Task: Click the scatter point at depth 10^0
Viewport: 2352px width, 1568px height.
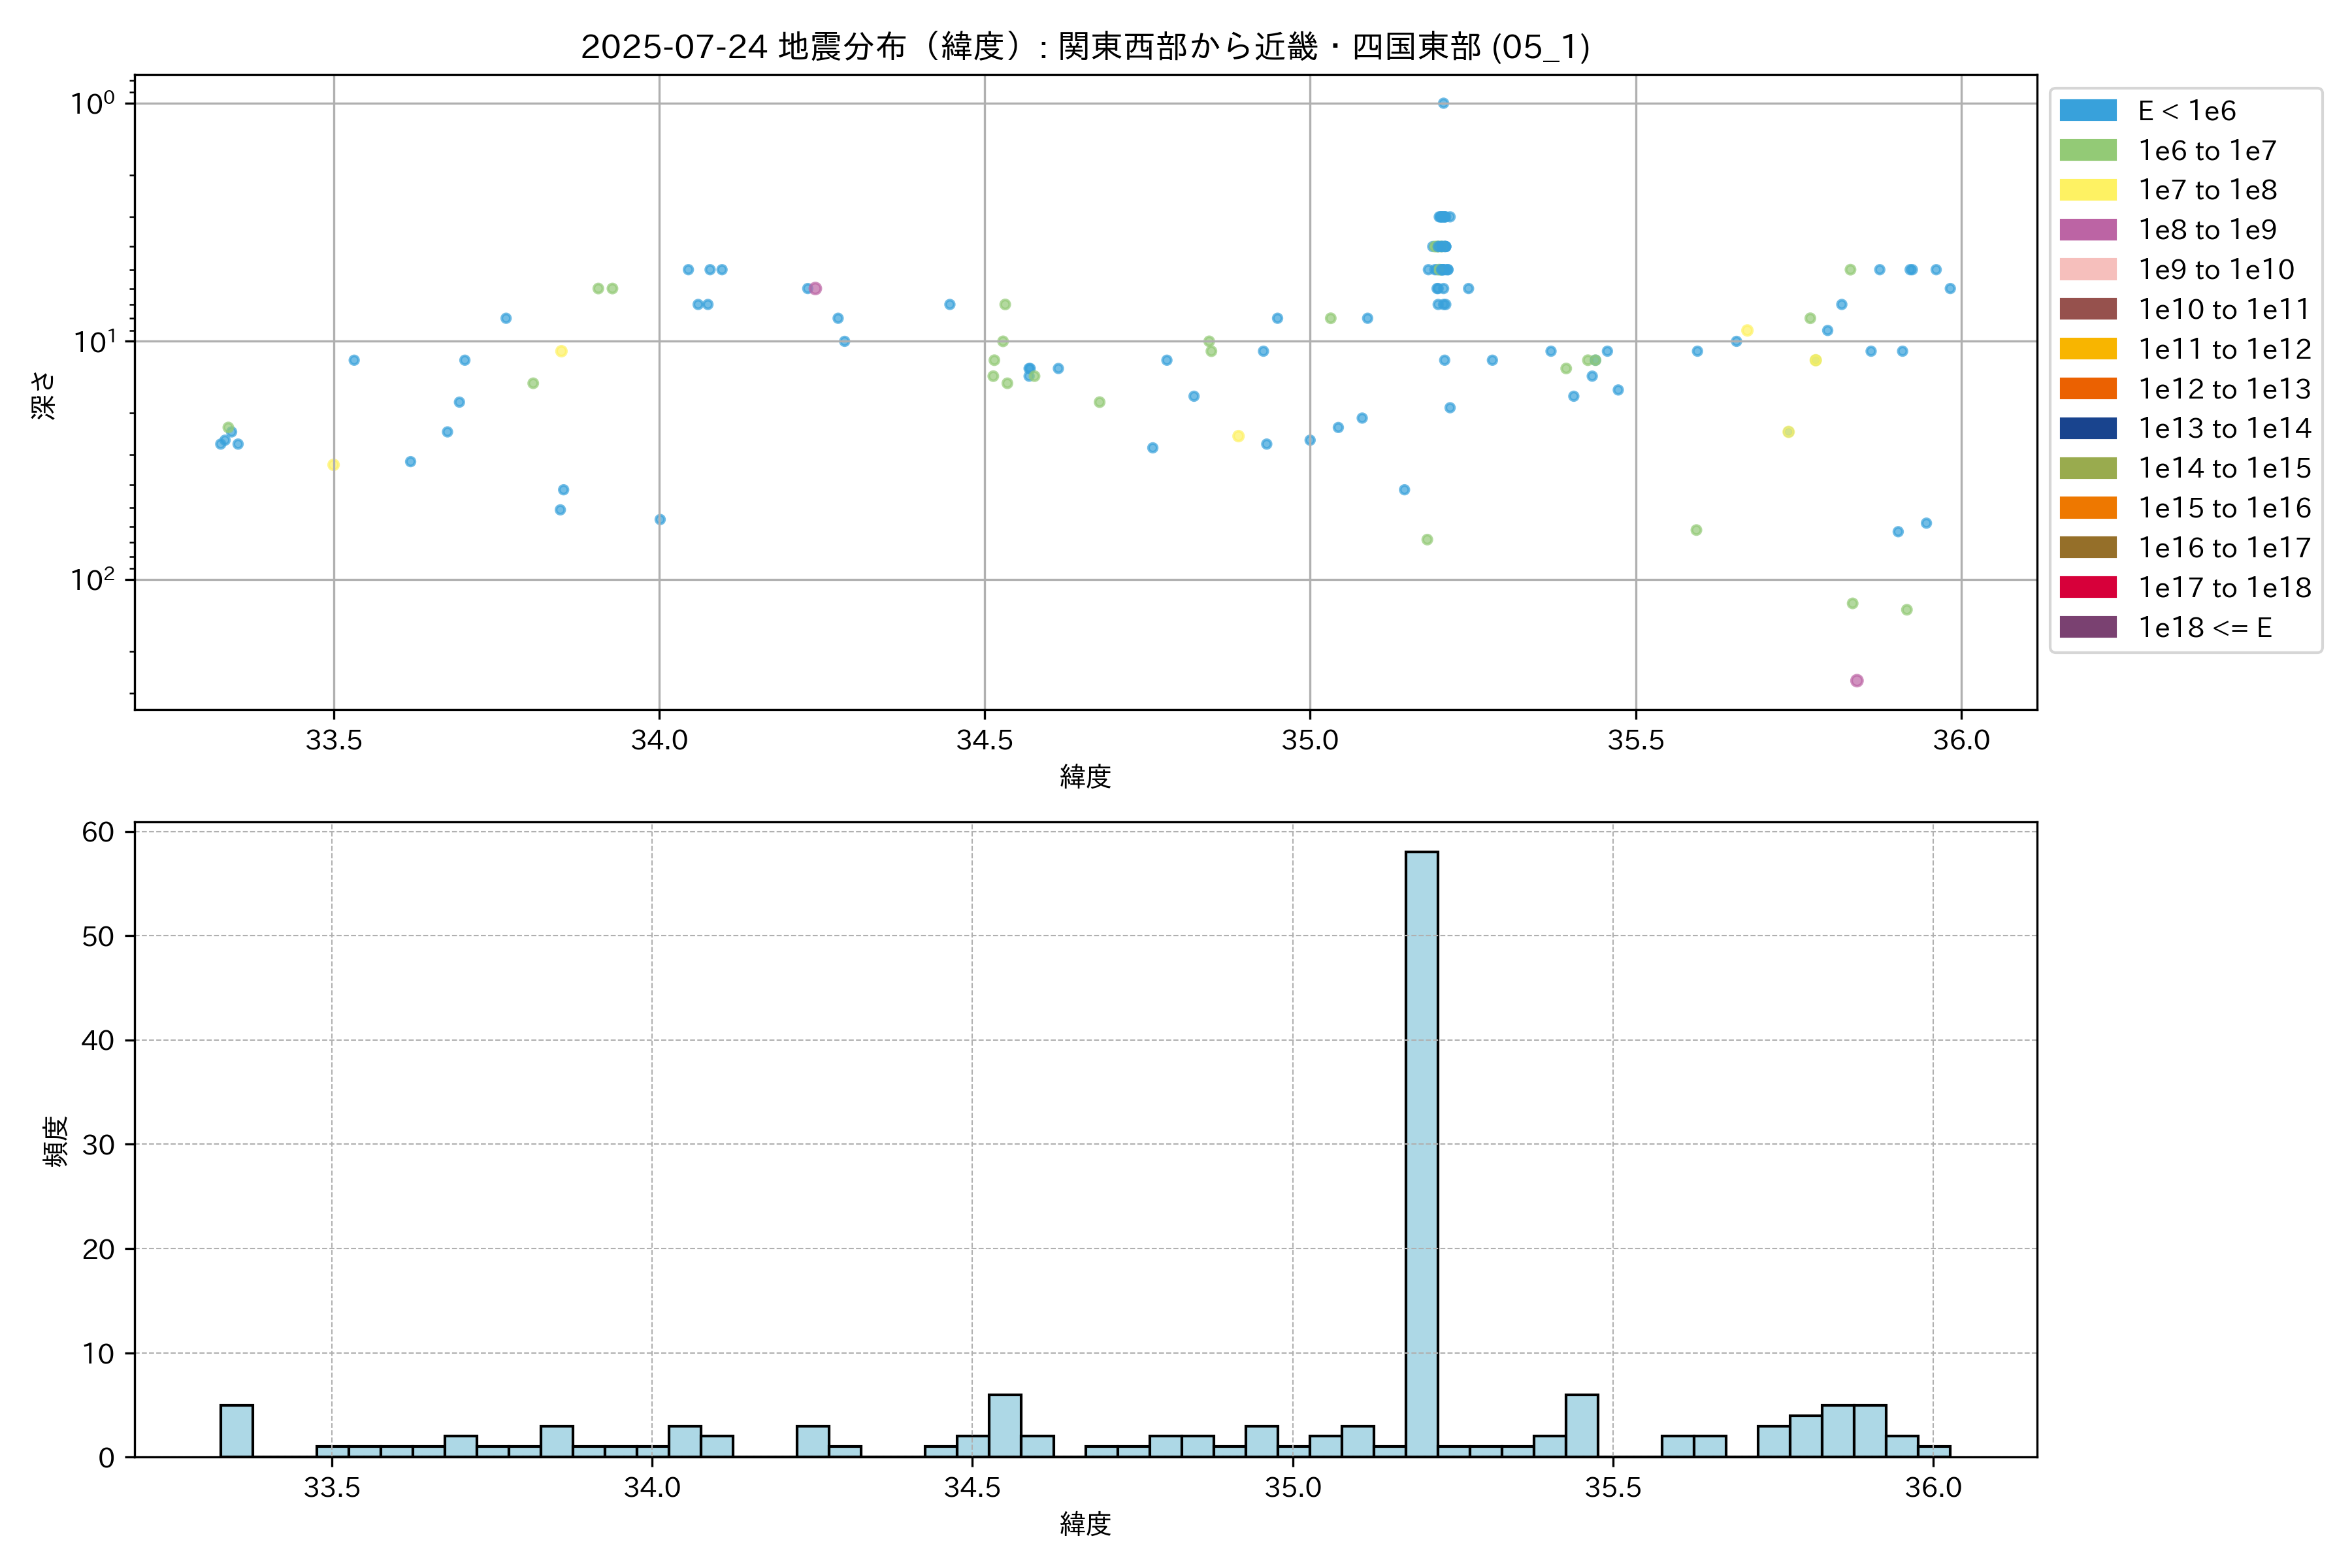Action: (x=1443, y=103)
